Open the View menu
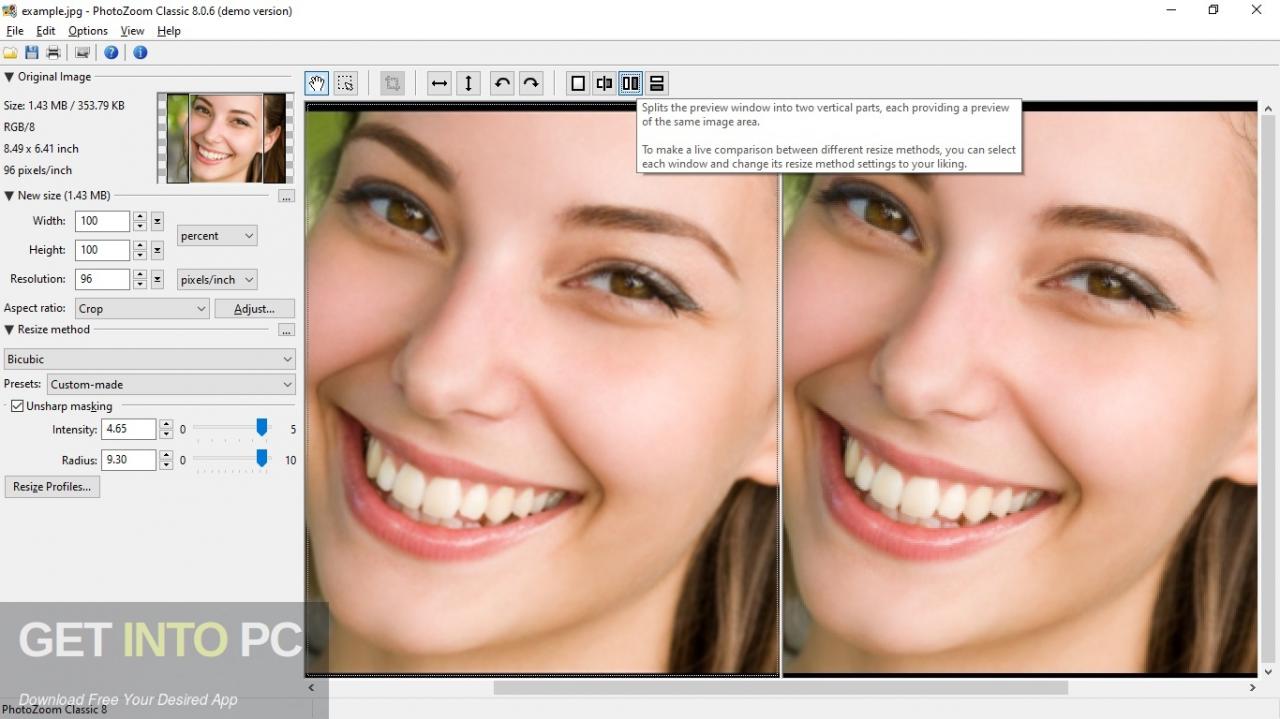 click(132, 31)
